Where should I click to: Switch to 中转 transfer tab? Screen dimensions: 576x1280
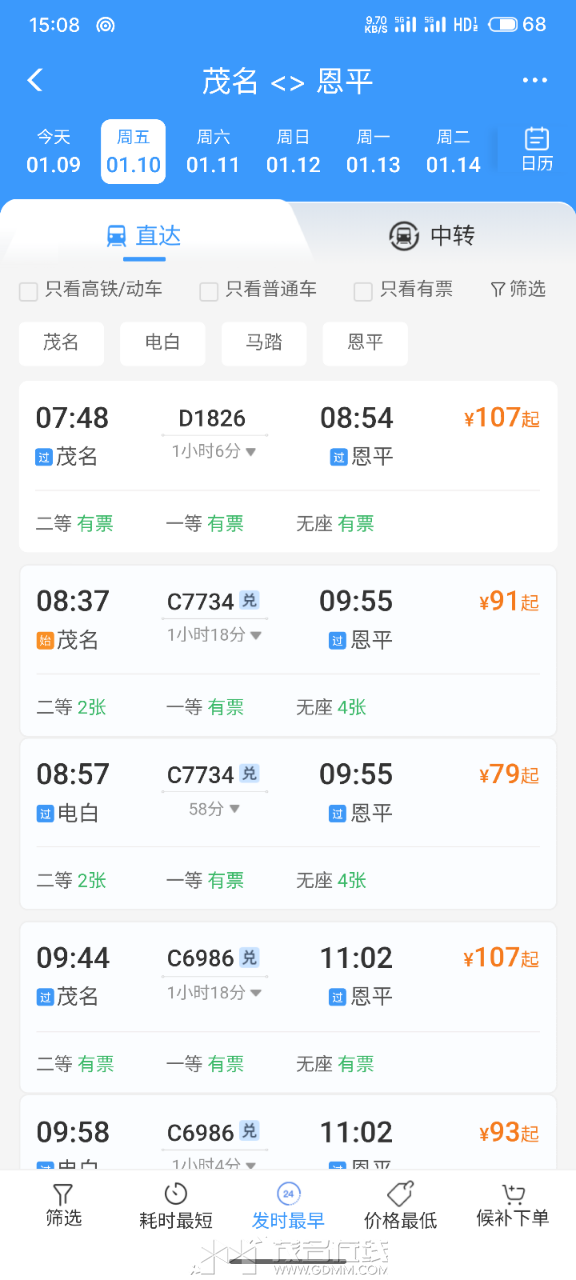pos(432,236)
